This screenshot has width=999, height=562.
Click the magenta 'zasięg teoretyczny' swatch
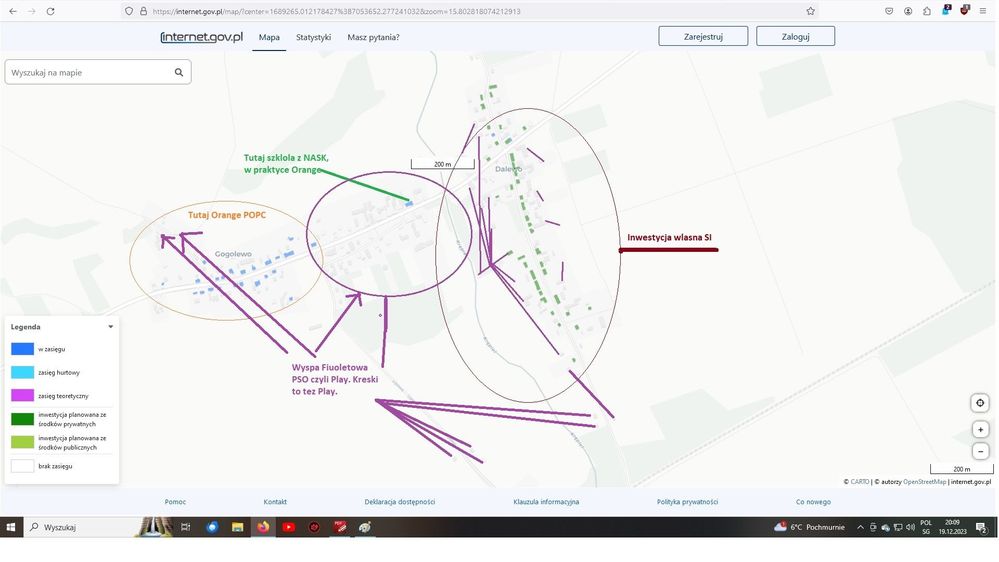coord(22,396)
